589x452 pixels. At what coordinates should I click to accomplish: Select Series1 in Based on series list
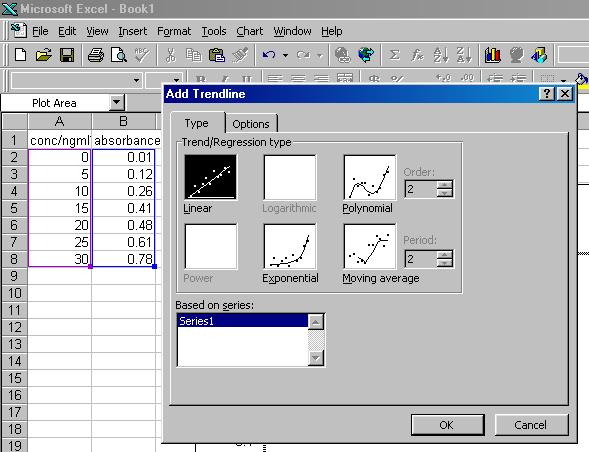(243, 321)
